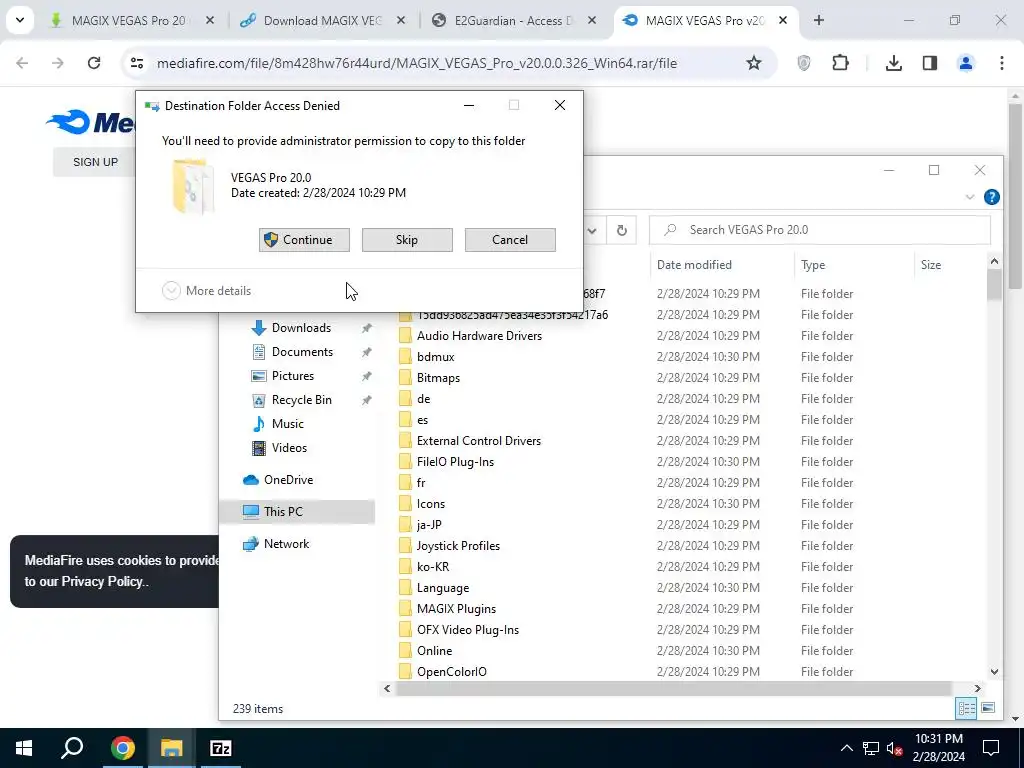Click 7-Zip icon in the taskbar

tap(221, 748)
